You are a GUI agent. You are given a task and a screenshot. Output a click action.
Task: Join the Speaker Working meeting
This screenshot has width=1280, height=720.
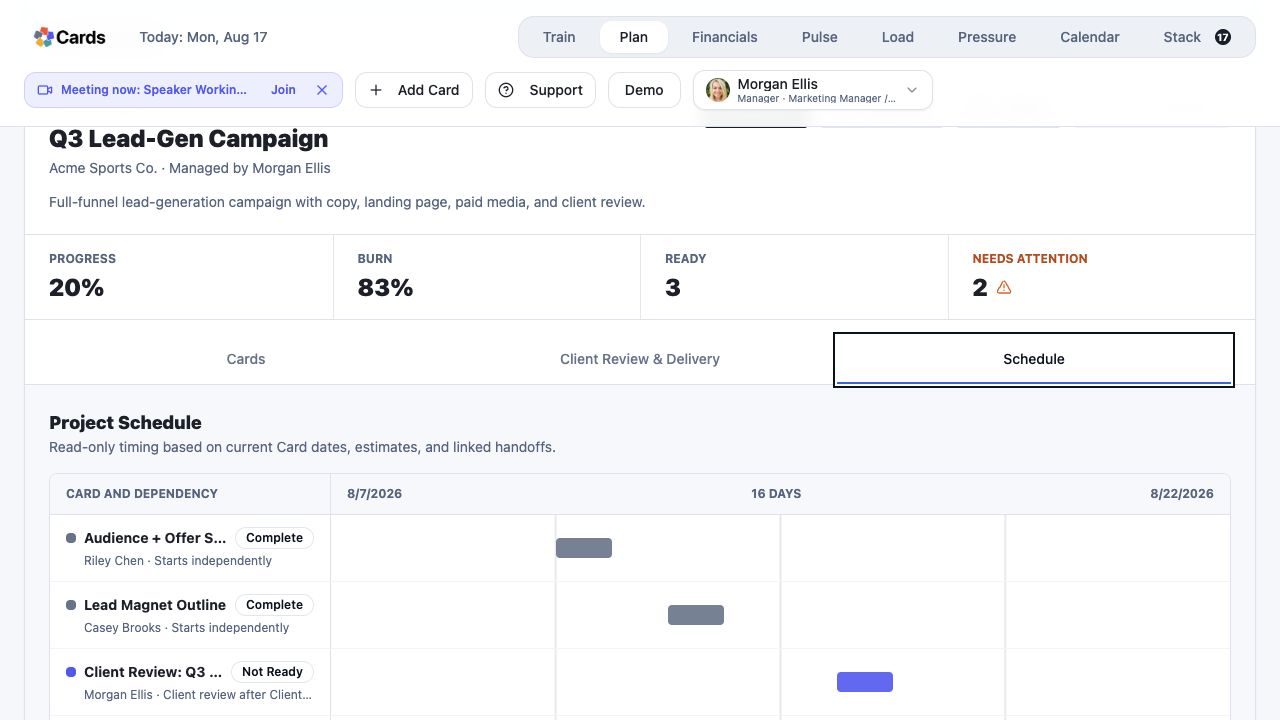pyautogui.click(x=283, y=90)
